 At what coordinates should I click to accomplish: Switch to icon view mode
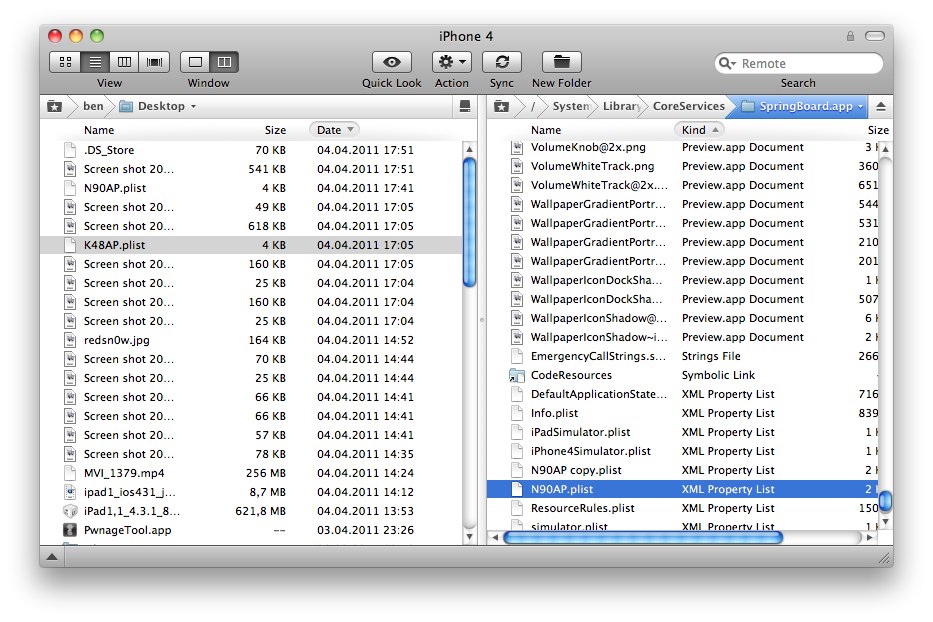pyautogui.click(x=65, y=62)
